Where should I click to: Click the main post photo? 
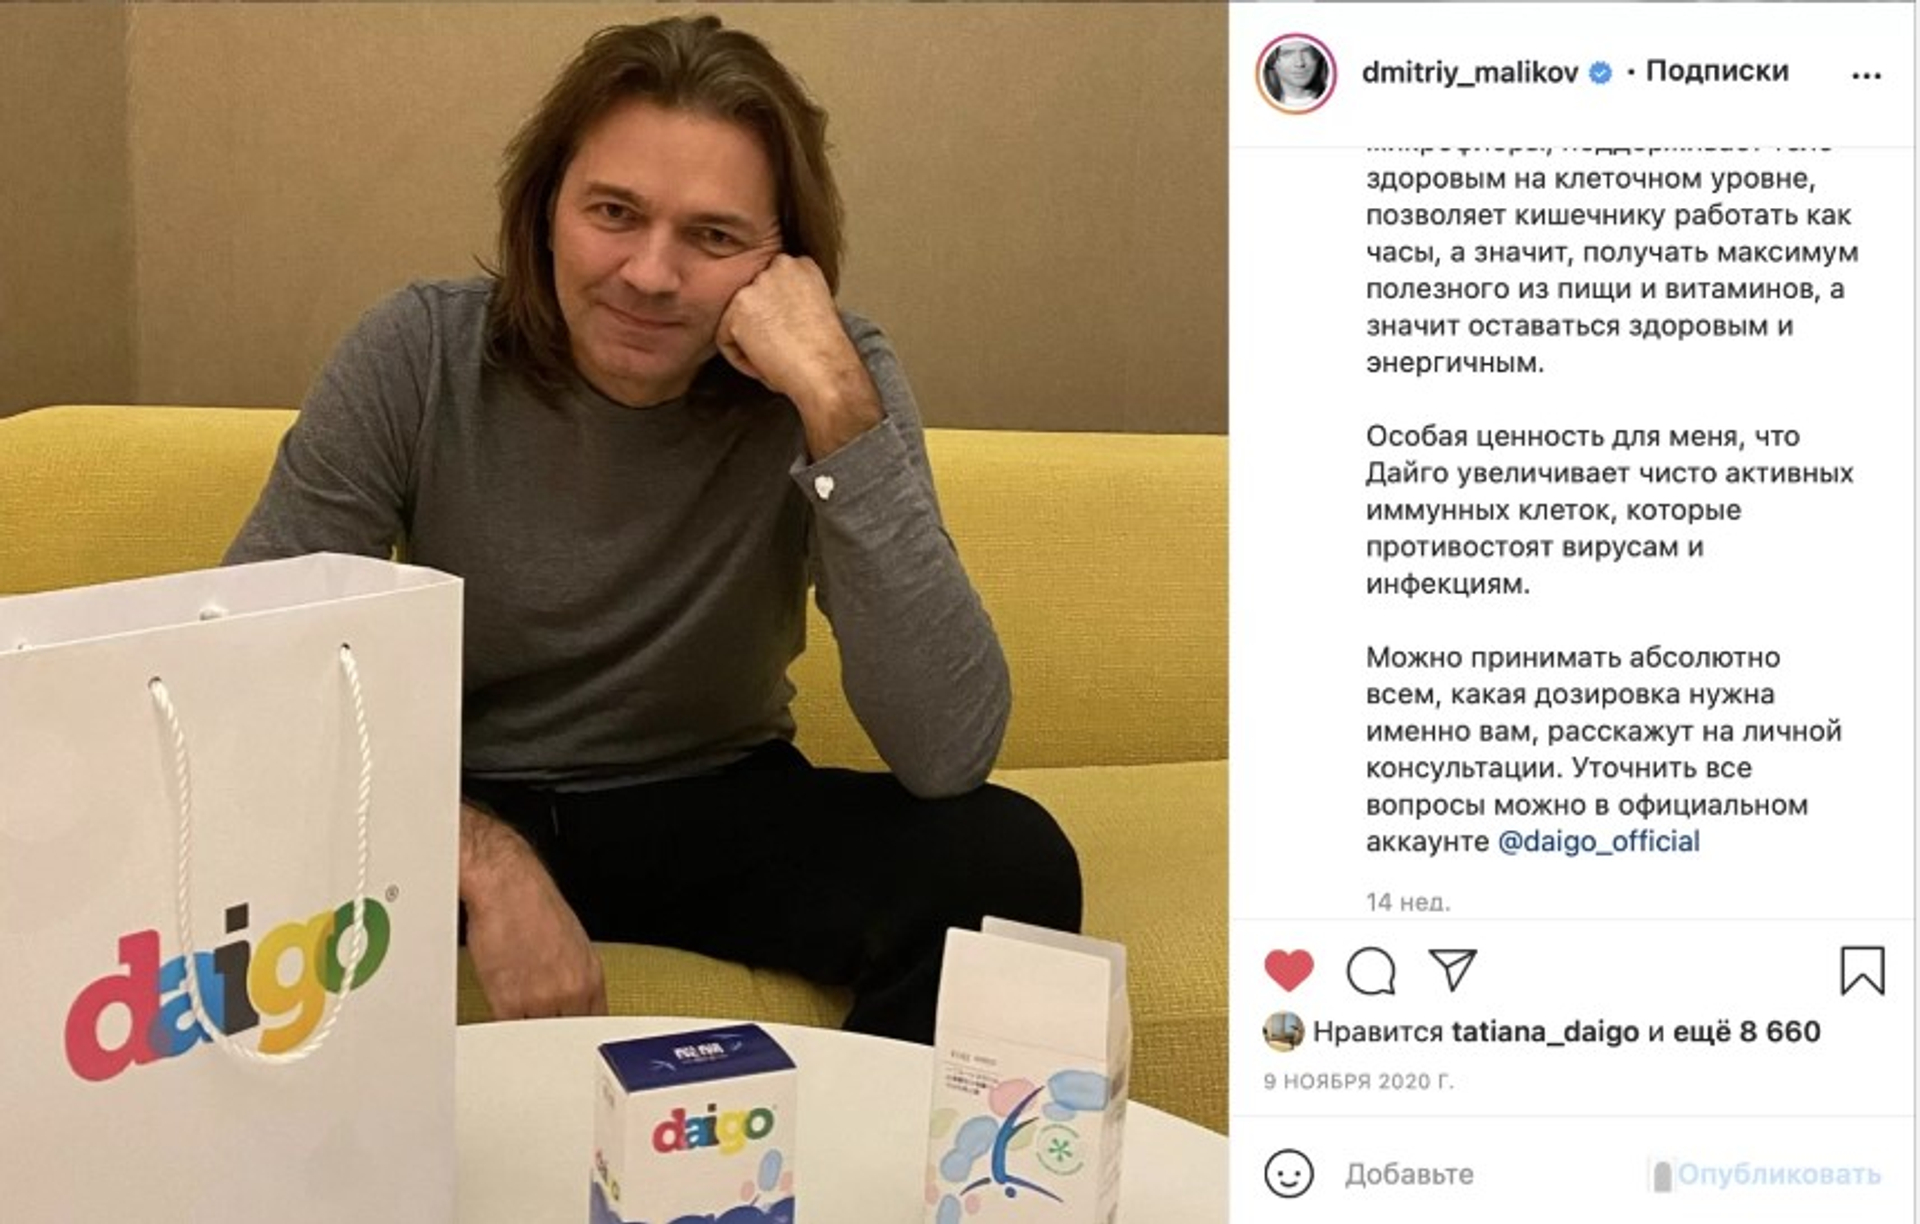614,612
